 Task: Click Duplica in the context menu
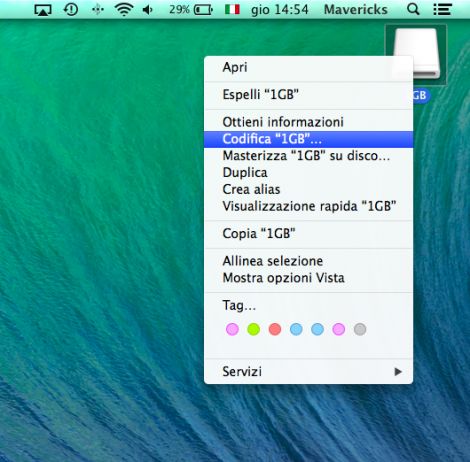308,173
